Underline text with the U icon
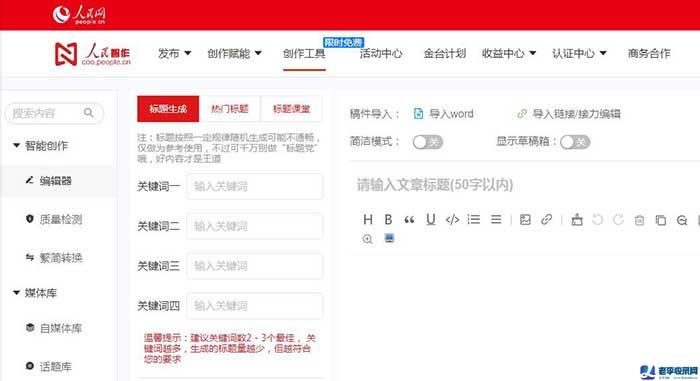The width and height of the screenshot is (700, 381). (430, 219)
